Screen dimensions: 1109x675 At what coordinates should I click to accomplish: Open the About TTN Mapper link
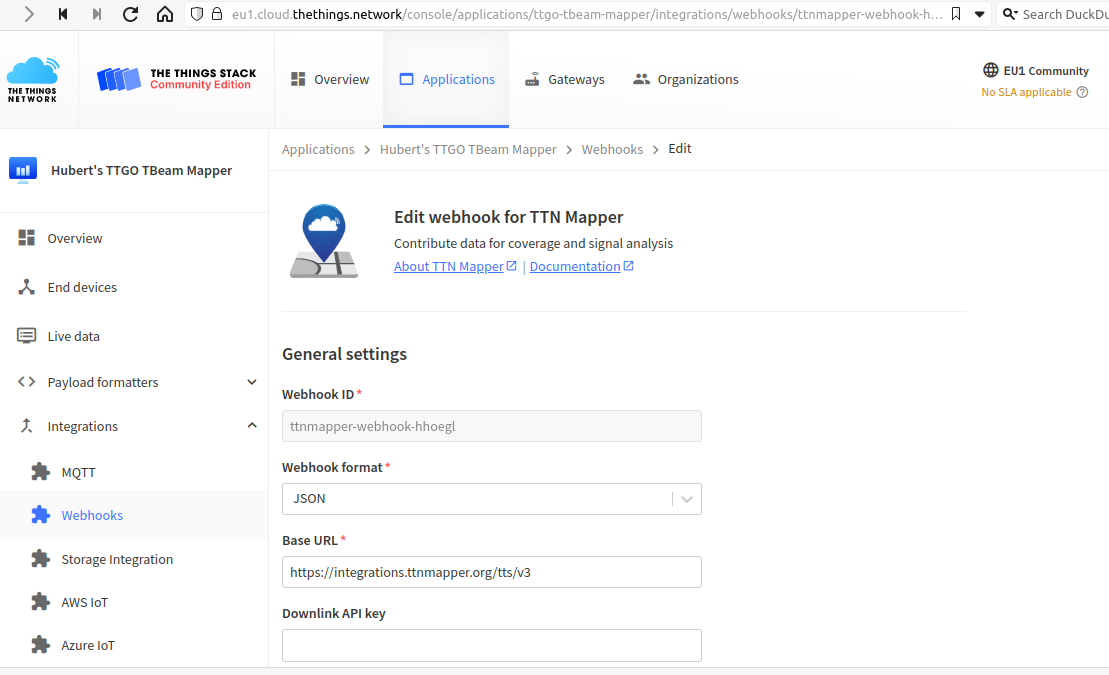[x=455, y=266]
